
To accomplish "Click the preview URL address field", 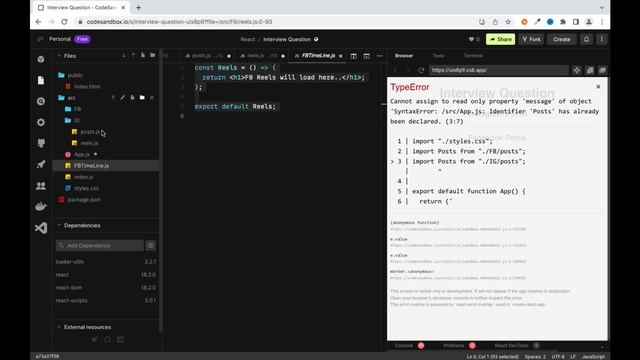I will [x=498, y=70].
